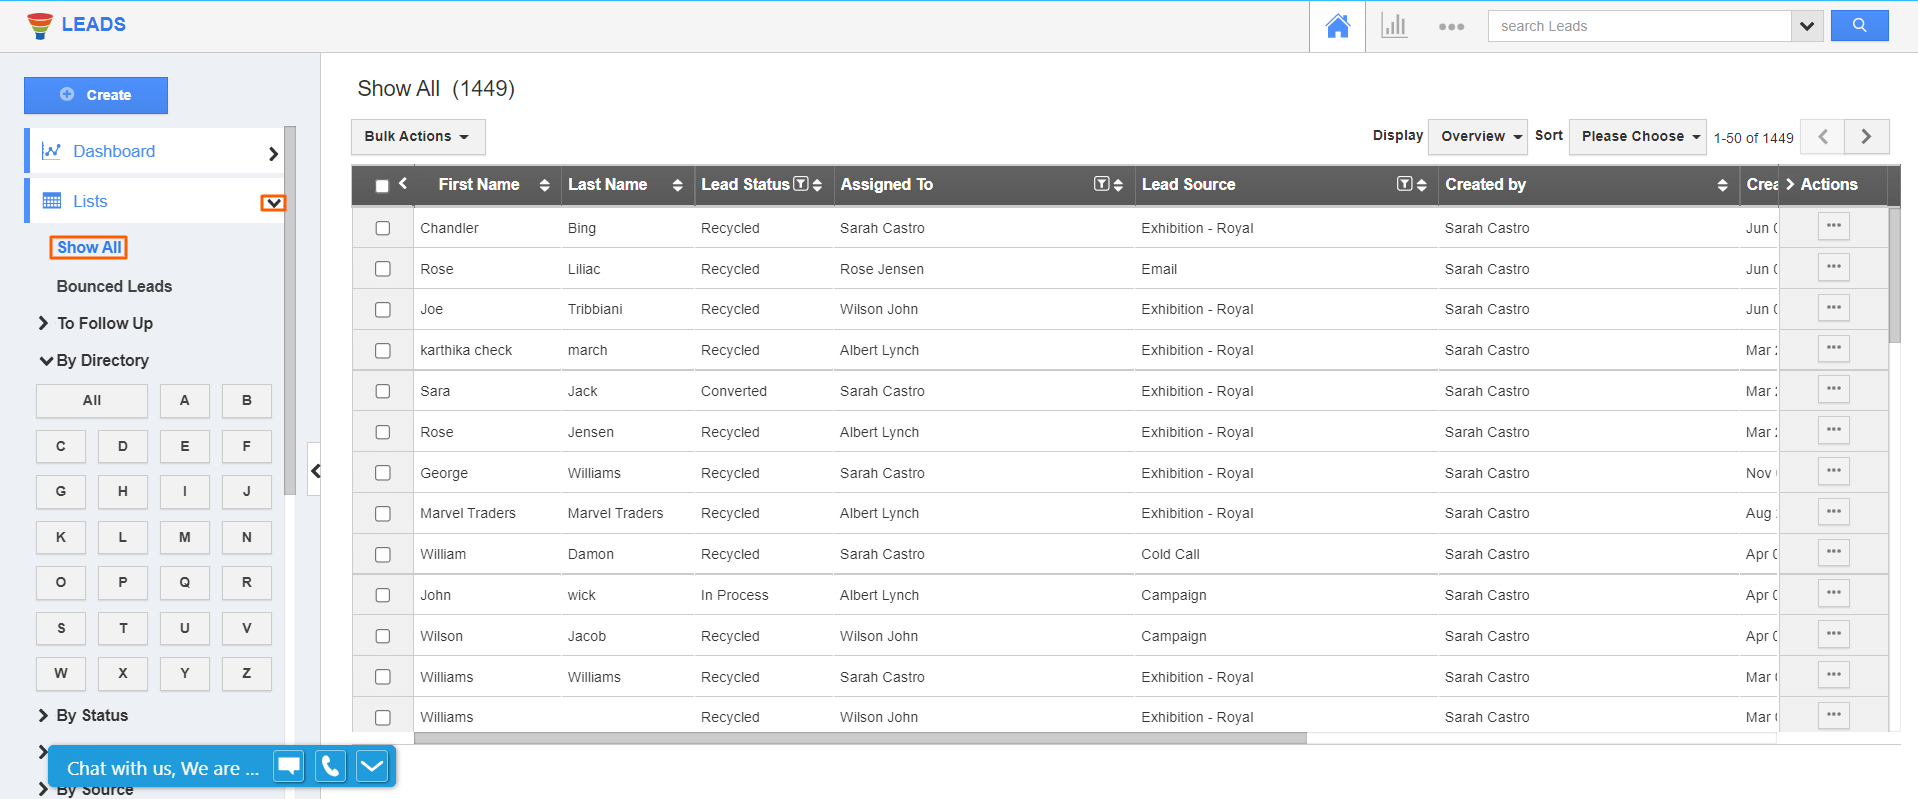Select the Chandler Bing row checkbox
This screenshot has height=799, width=1918.
382,228
